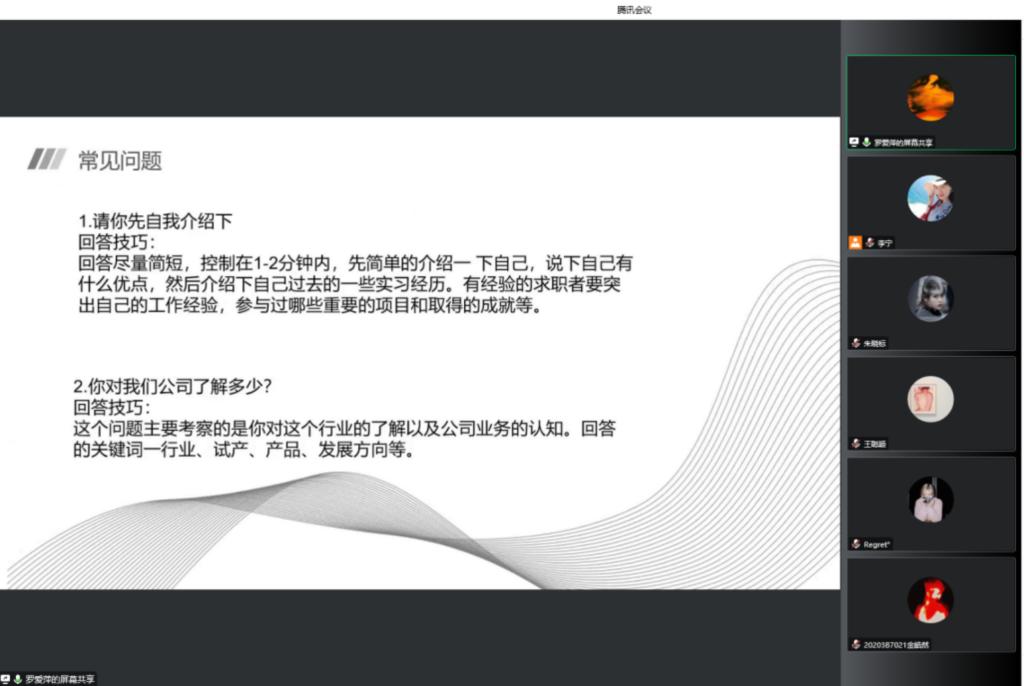
Task: Click the orange host icon beside 李宁
Action: click(x=855, y=242)
